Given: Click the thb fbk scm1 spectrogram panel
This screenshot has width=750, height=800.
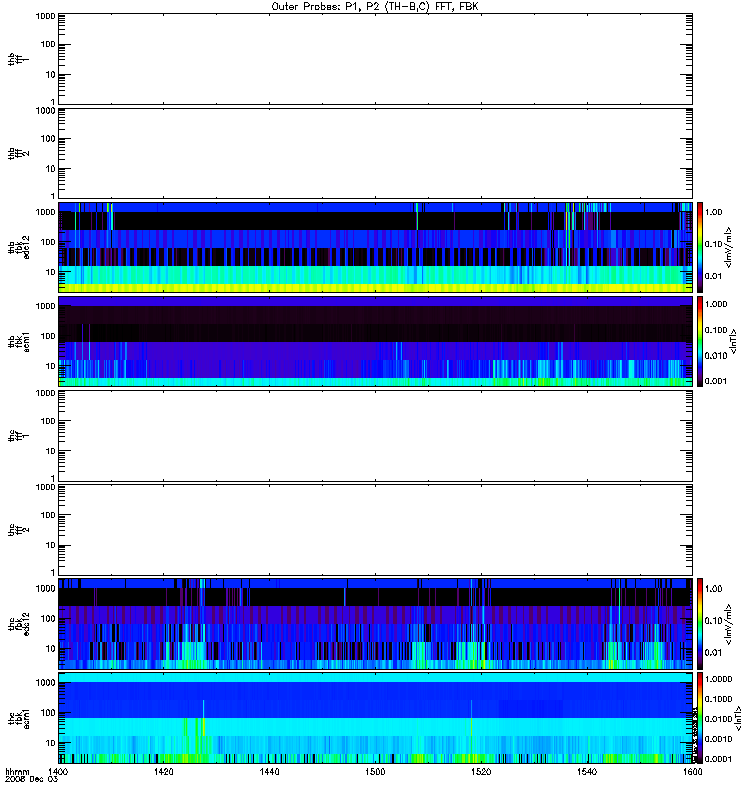Looking at the screenshot, I should pyautogui.click(x=375, y=342).
